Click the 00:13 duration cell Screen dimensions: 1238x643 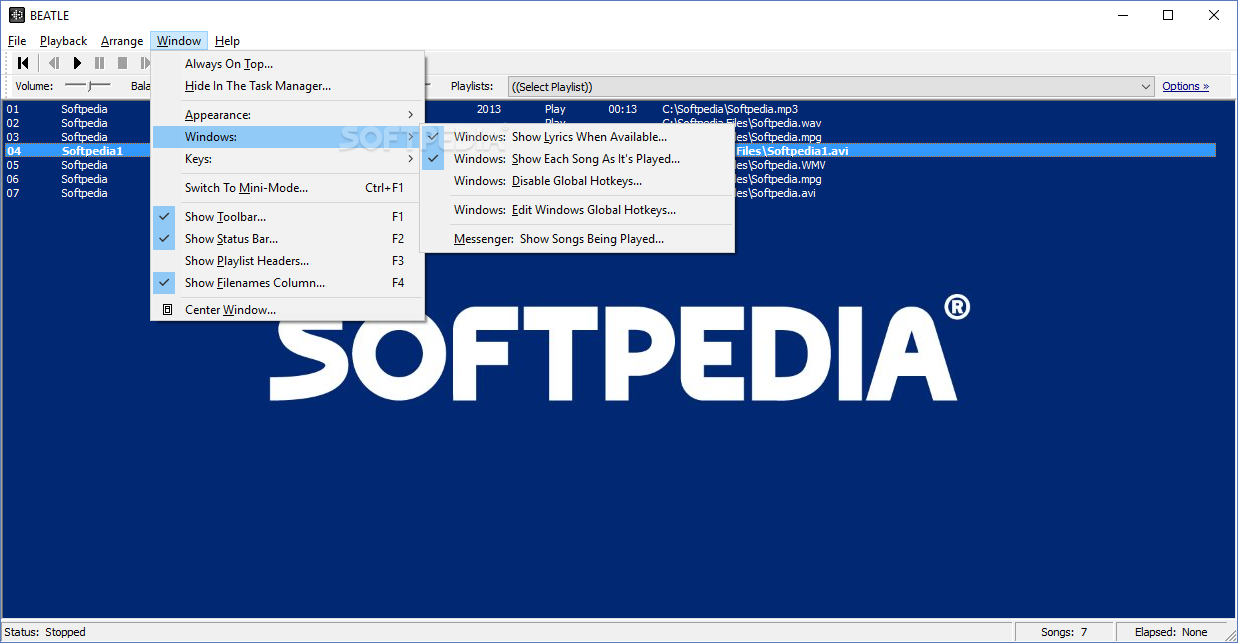tap(623, 109)
